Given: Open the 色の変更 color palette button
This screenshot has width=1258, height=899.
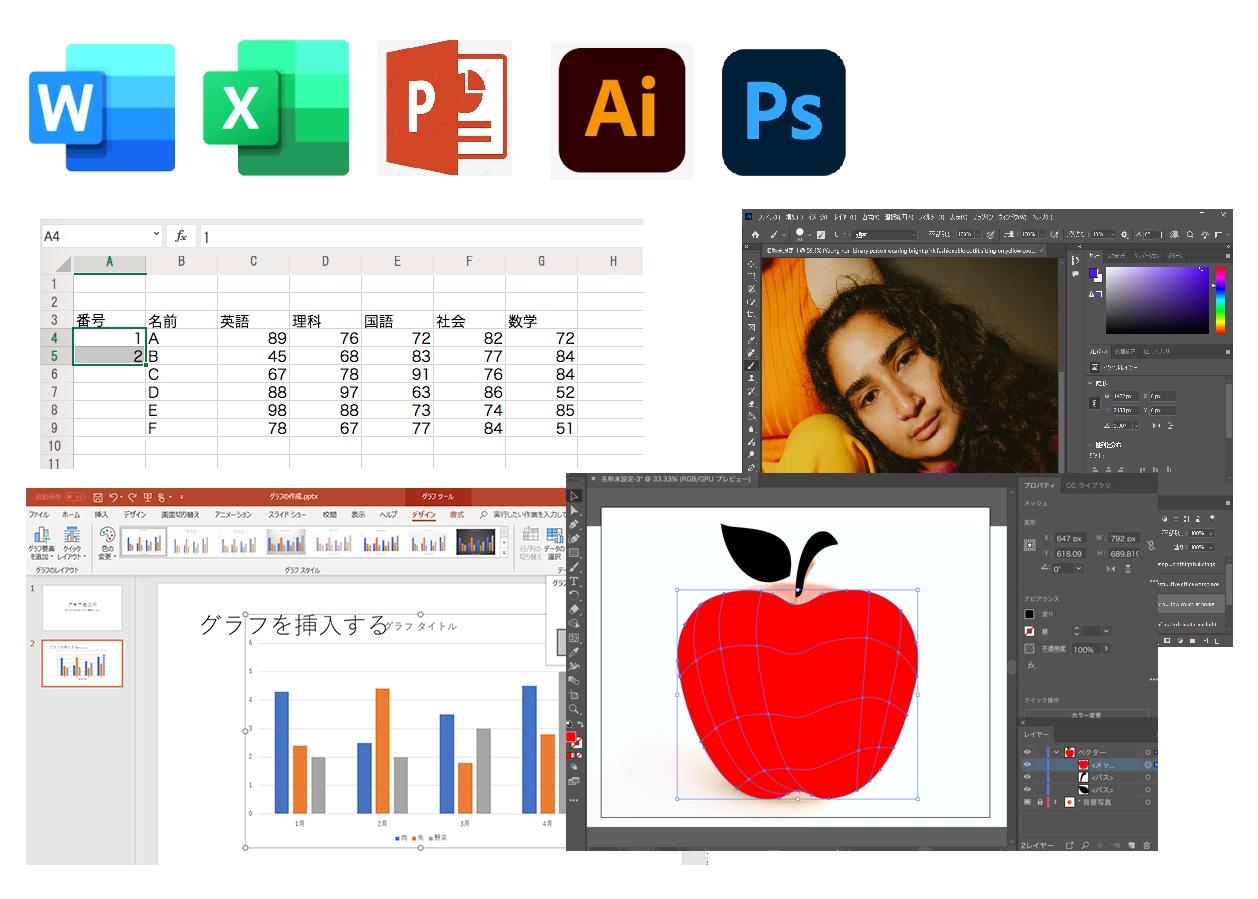Looking at the screenshot, I should [x=107, y=545].
